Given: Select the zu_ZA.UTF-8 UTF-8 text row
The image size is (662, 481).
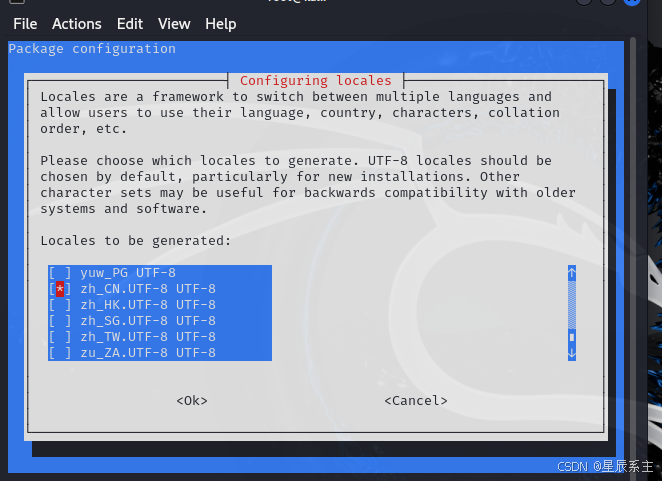Looking at the screenshot, I should coord(148,353).
